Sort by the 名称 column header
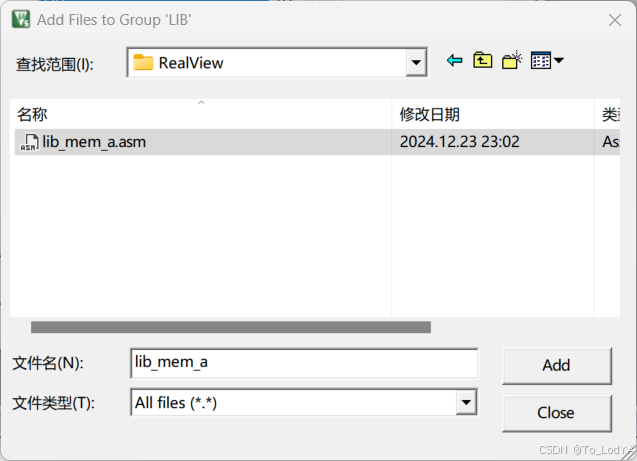 [x=201, y=114]
